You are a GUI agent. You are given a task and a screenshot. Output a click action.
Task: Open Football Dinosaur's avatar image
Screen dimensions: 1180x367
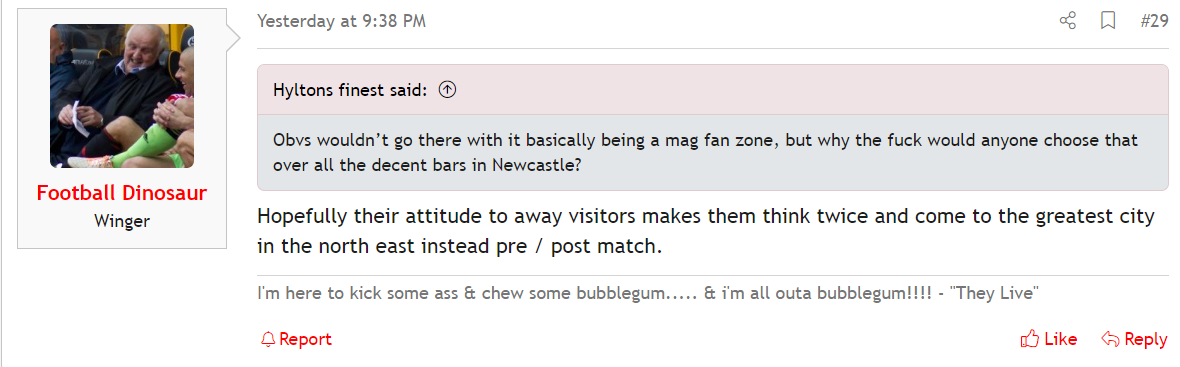(122, 96)
